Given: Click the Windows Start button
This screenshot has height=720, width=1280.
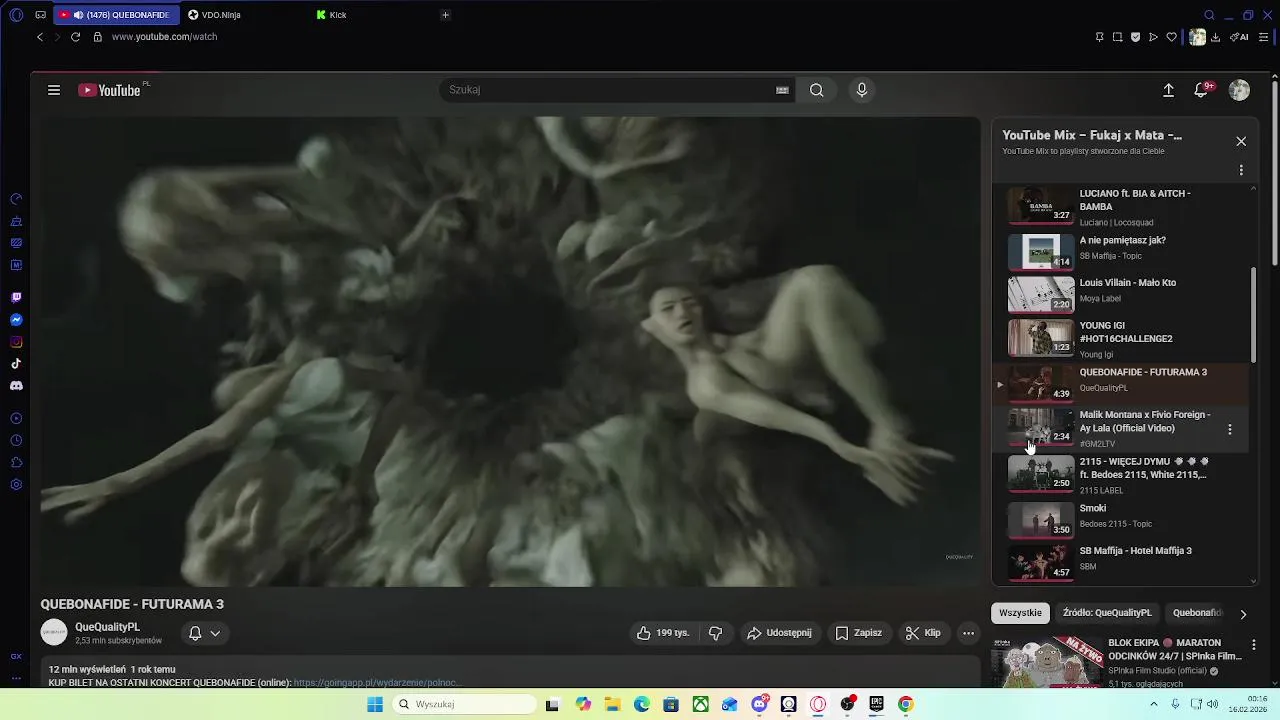Looking at the screenshot, I should point(375,704).
